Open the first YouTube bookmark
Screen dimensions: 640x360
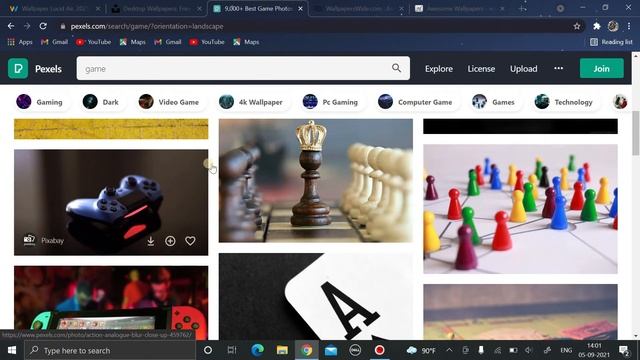tap(93, 42)
